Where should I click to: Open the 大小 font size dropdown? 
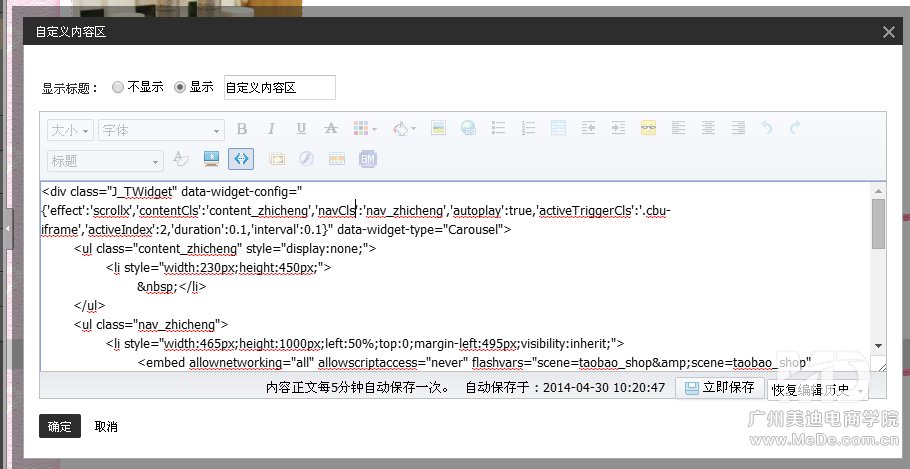[x=70, y=131]
